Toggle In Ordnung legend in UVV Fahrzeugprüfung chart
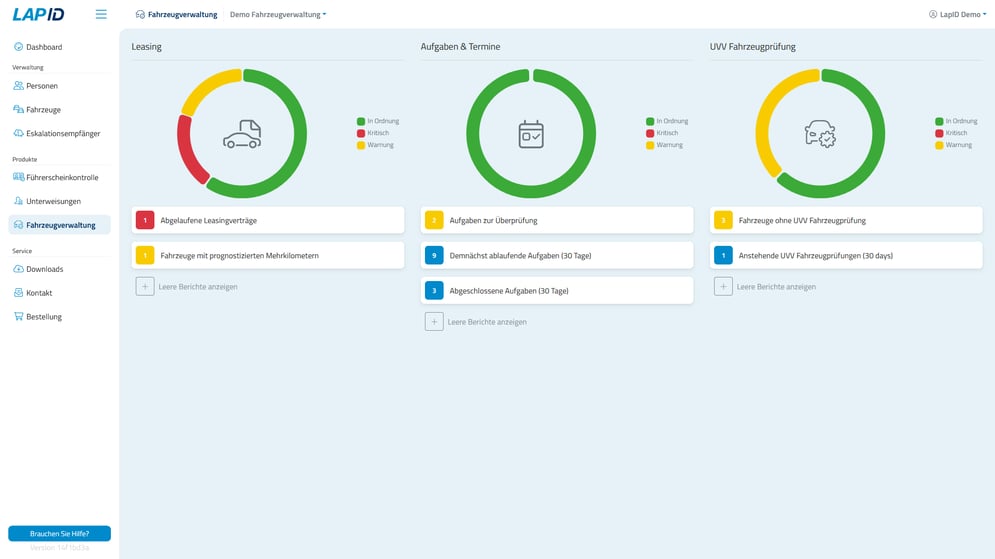This screenshot has width=995, height=559. pyautogui.click(x=957, y=121)
